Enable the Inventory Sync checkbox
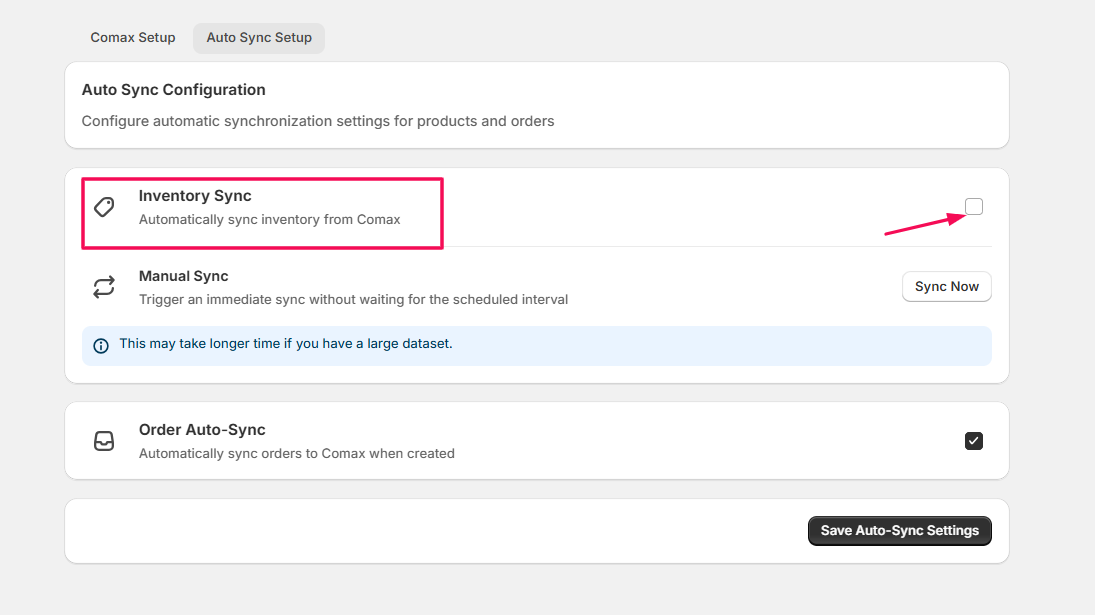 coord(974,207)
